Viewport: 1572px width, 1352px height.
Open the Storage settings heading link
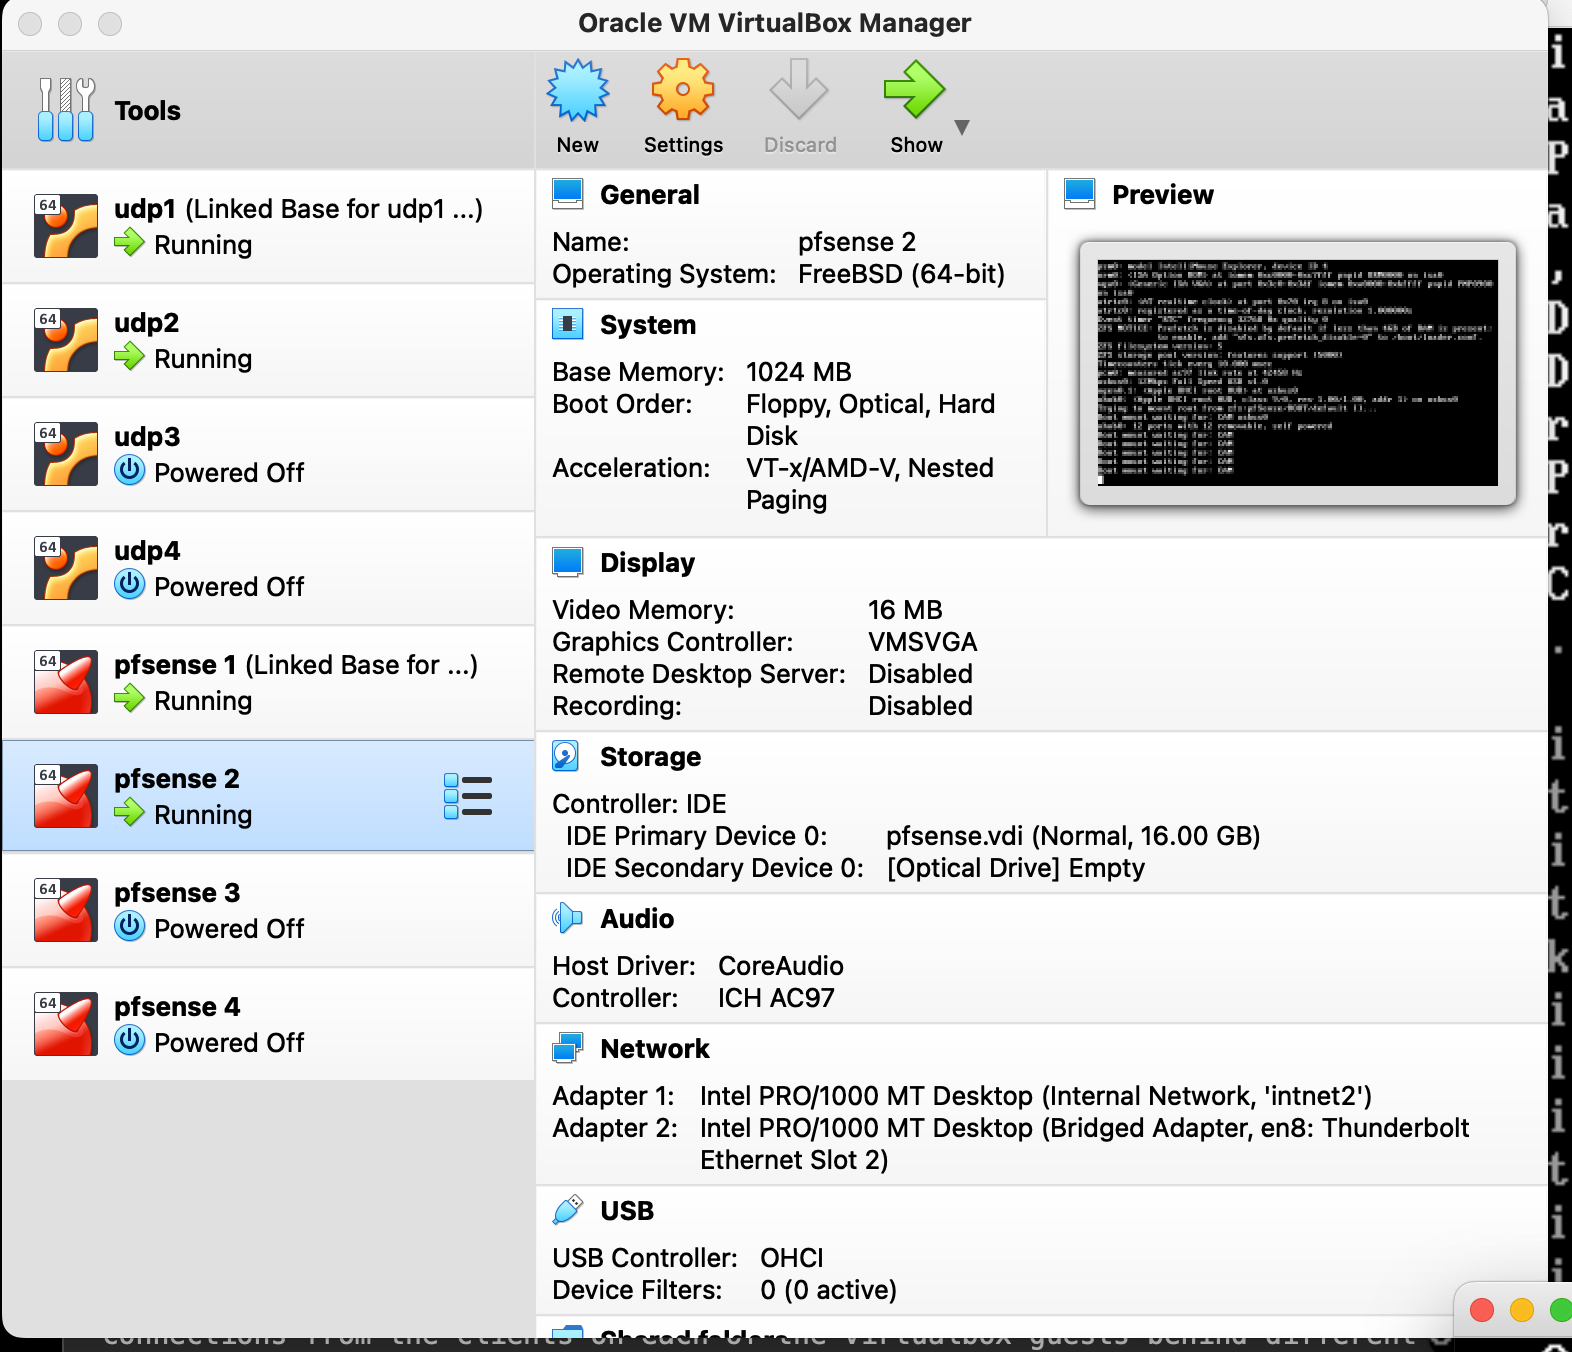[651, 757]
